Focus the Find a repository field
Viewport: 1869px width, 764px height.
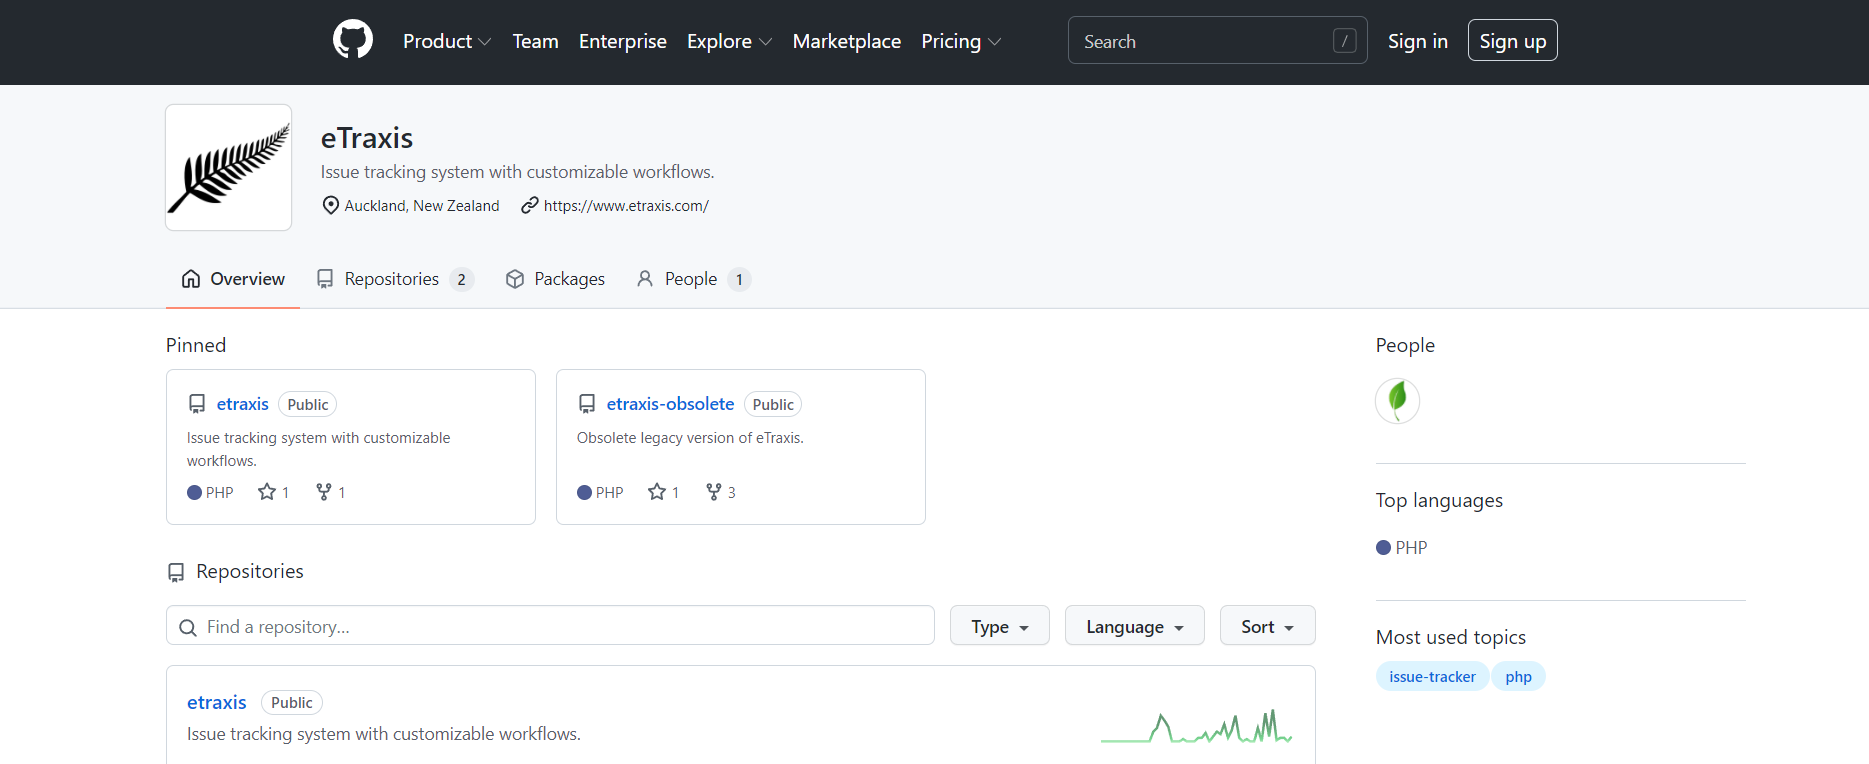pos(550,626)
